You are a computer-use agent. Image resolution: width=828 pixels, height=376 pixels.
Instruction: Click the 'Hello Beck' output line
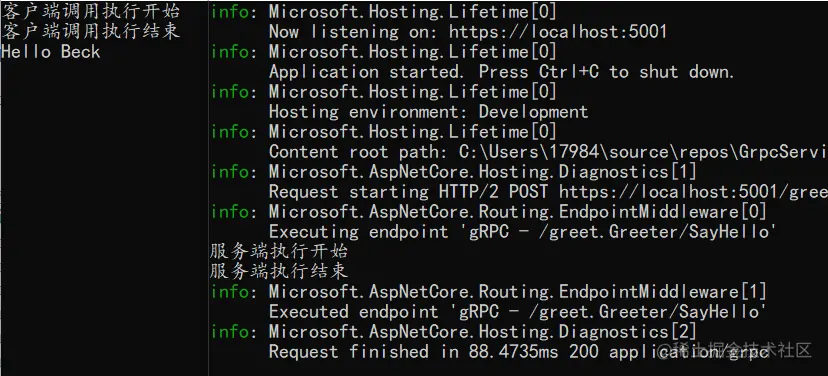(51, 52)
